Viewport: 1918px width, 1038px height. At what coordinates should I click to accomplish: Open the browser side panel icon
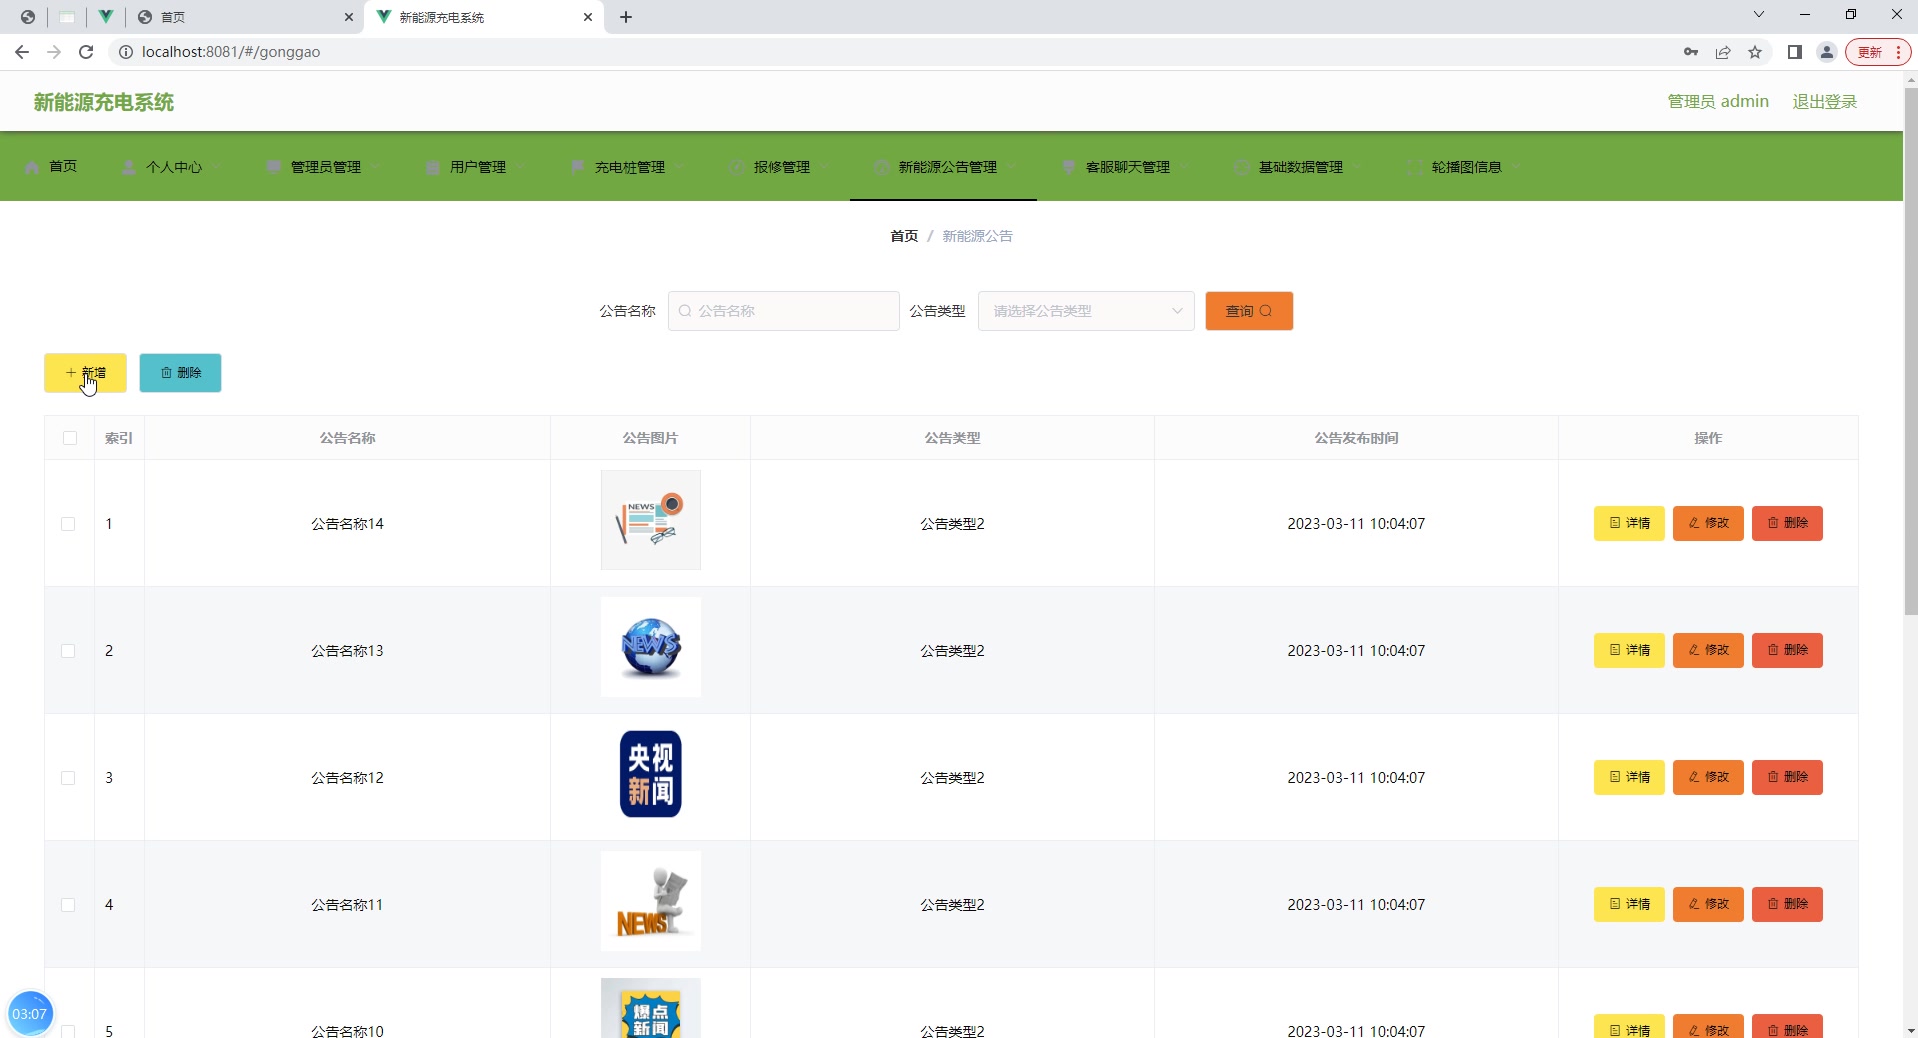pos(1795,52)
